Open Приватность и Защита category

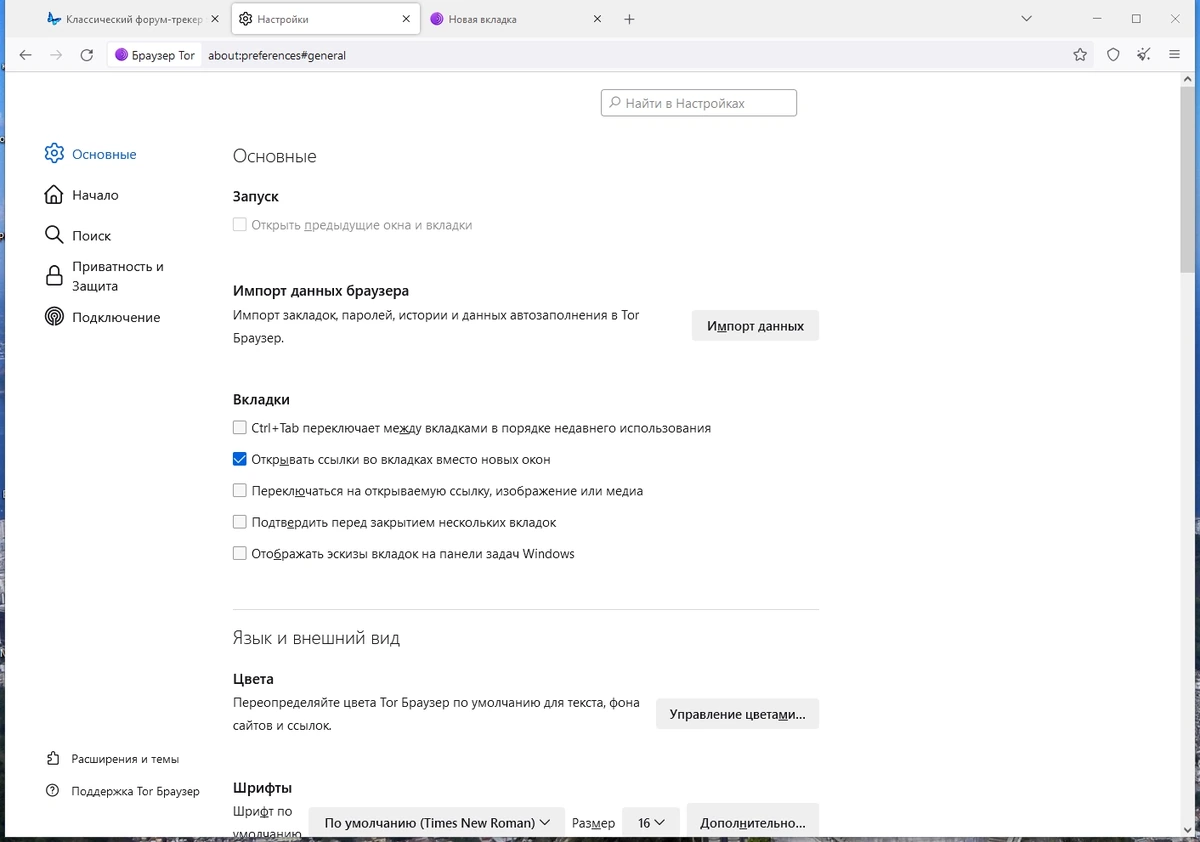coord(105,276)
